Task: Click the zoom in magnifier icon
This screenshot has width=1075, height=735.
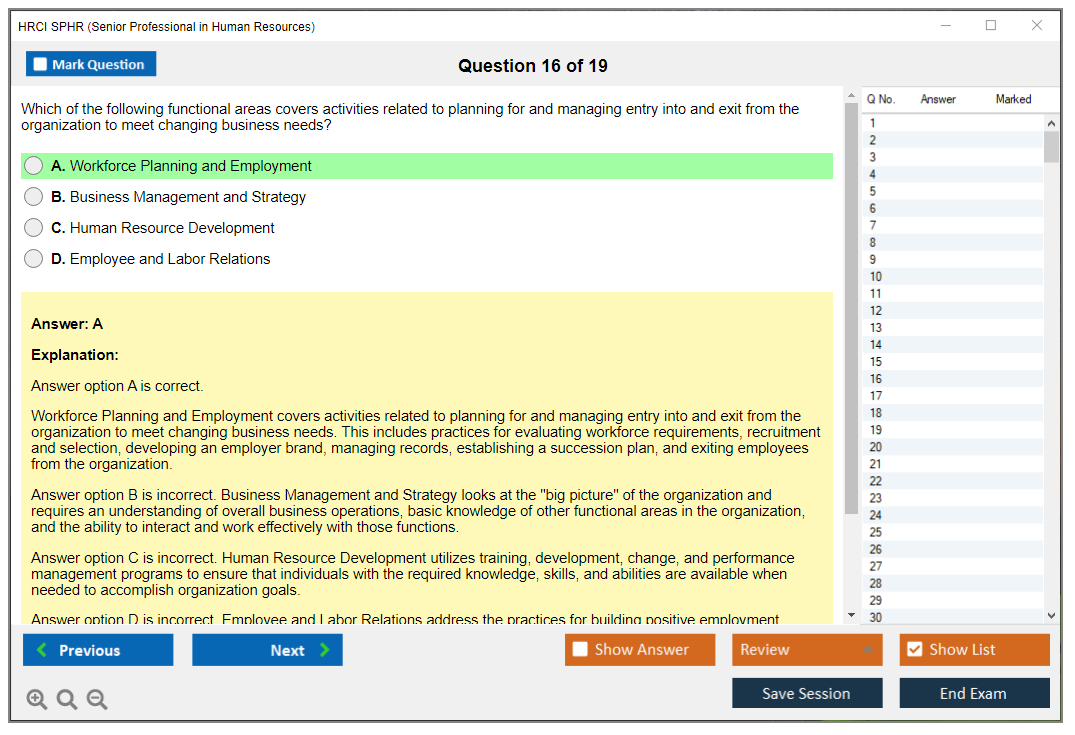Action: click(37, 700)
